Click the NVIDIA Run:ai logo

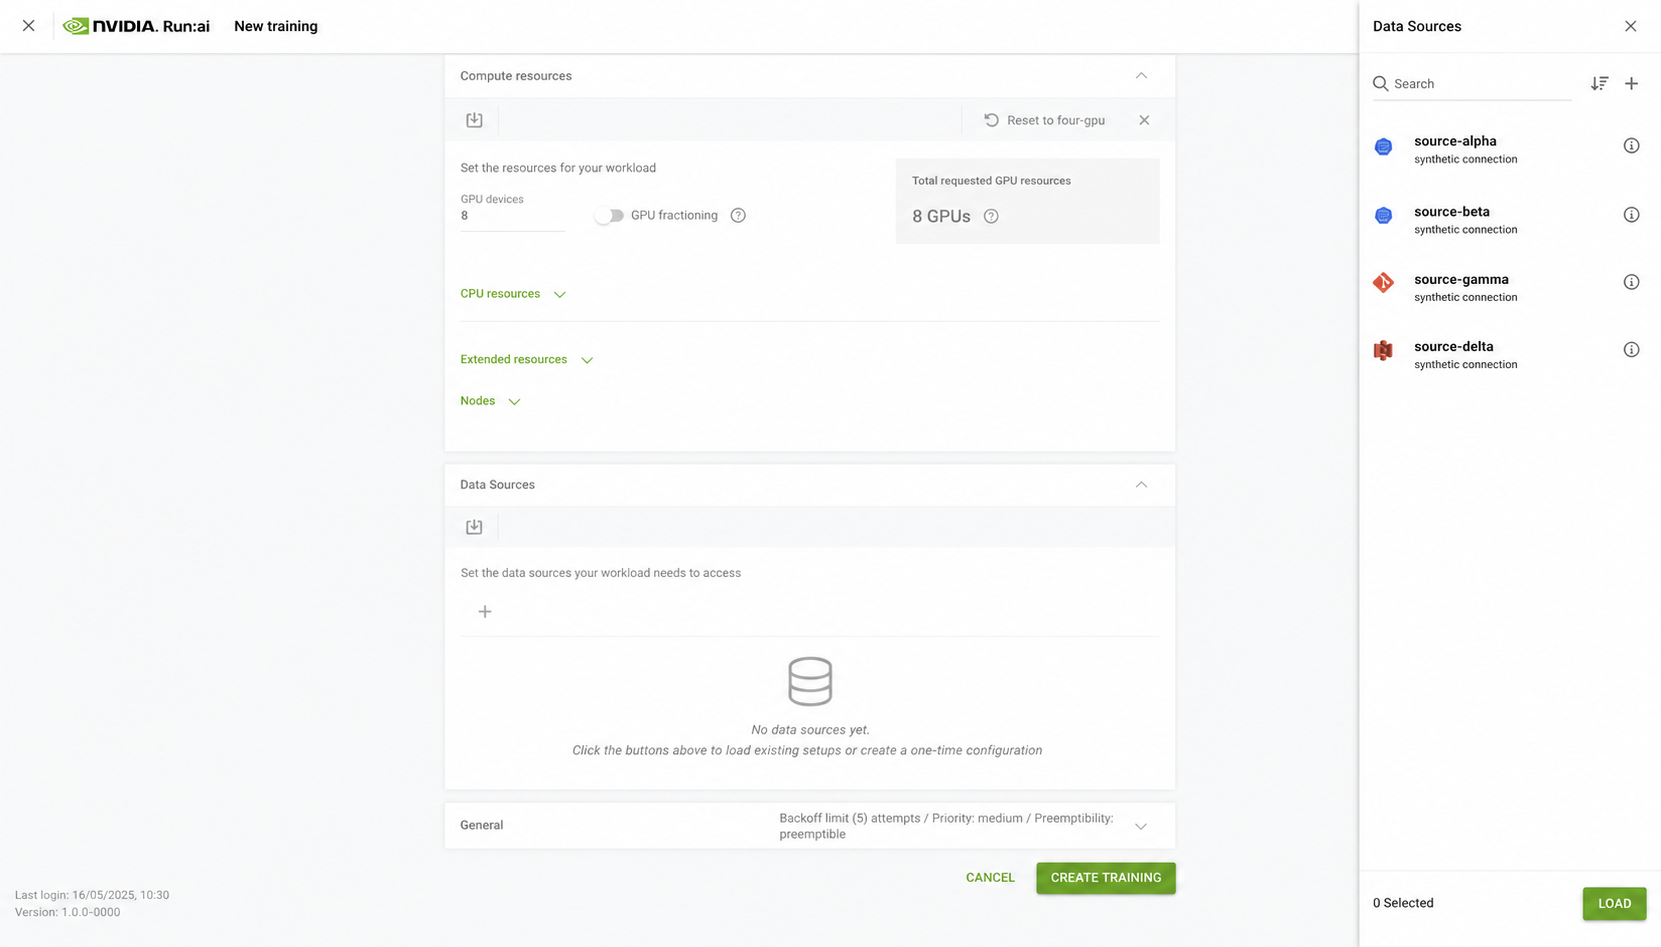pyautogui.click(x=136, y=26)
